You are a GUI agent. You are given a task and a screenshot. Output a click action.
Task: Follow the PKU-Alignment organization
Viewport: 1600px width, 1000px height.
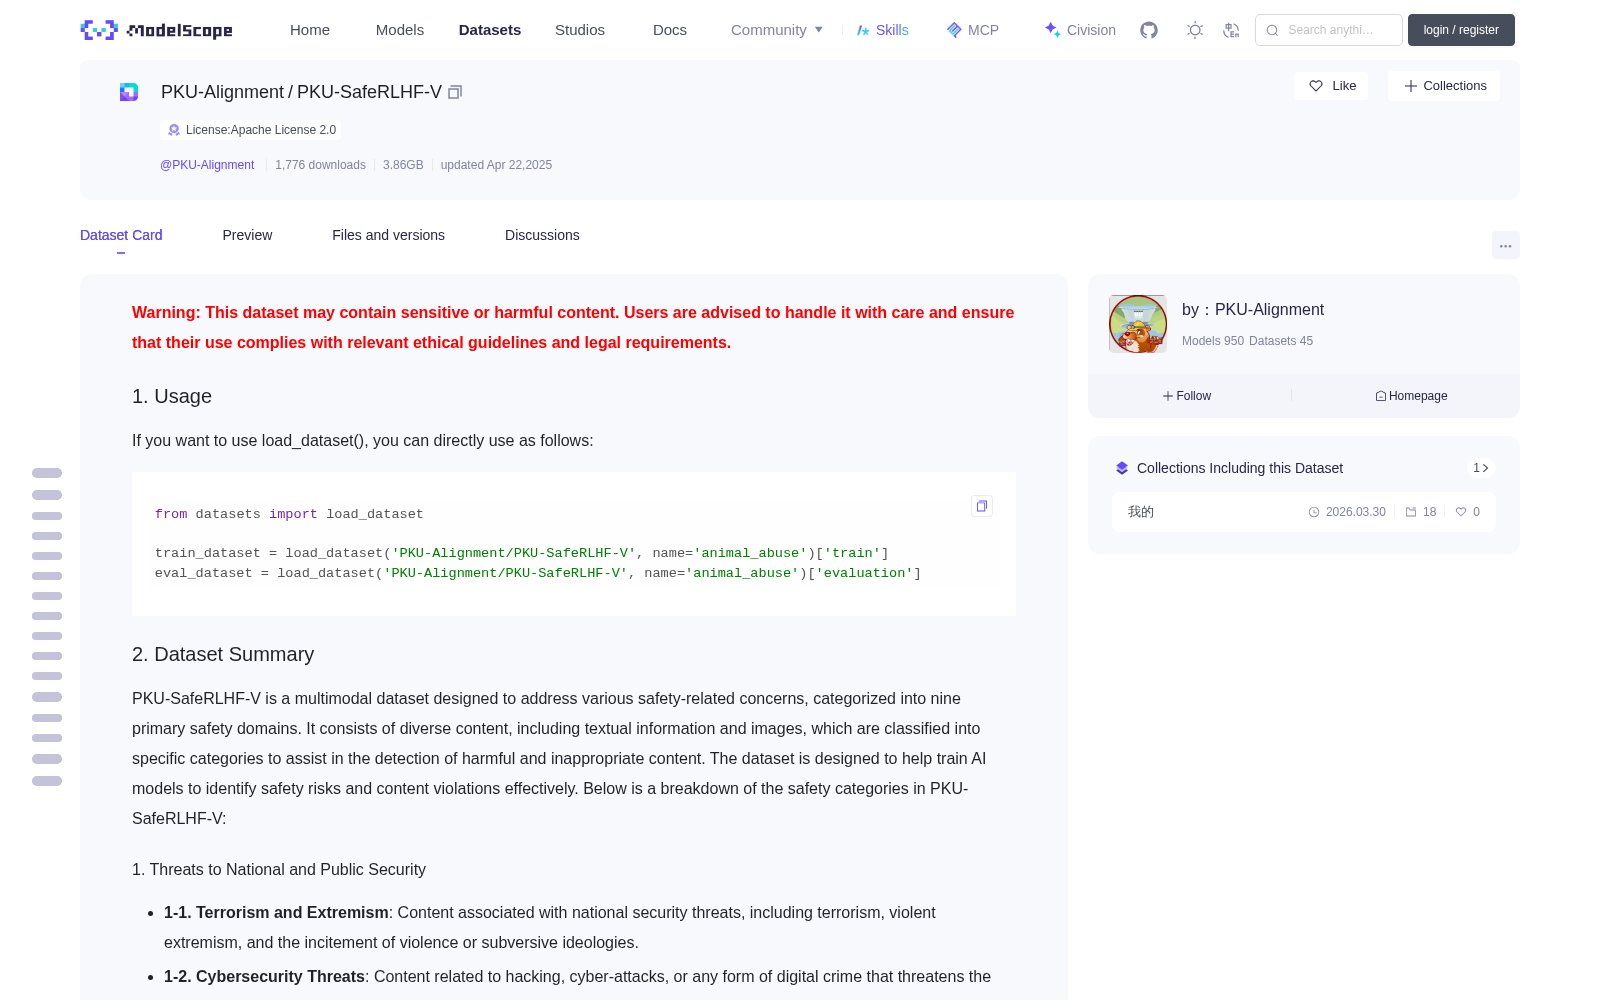1187,396
